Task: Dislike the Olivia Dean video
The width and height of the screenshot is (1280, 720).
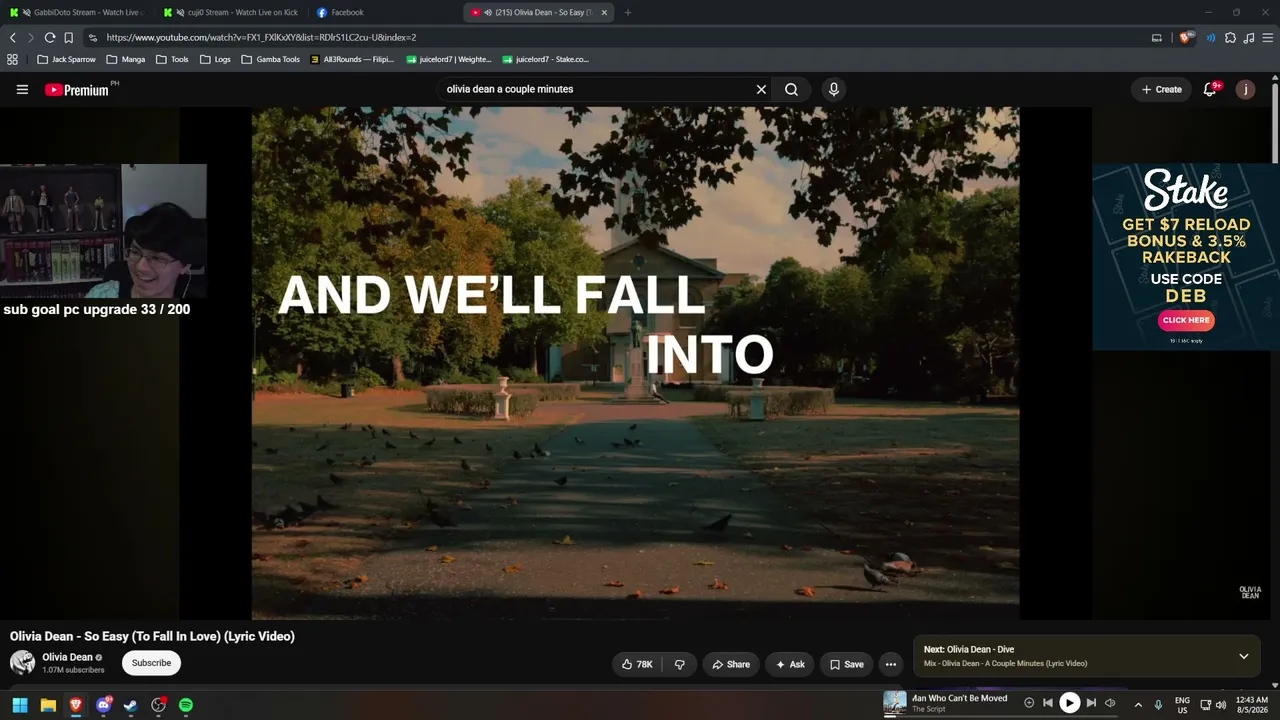Action: pos(679,664)
